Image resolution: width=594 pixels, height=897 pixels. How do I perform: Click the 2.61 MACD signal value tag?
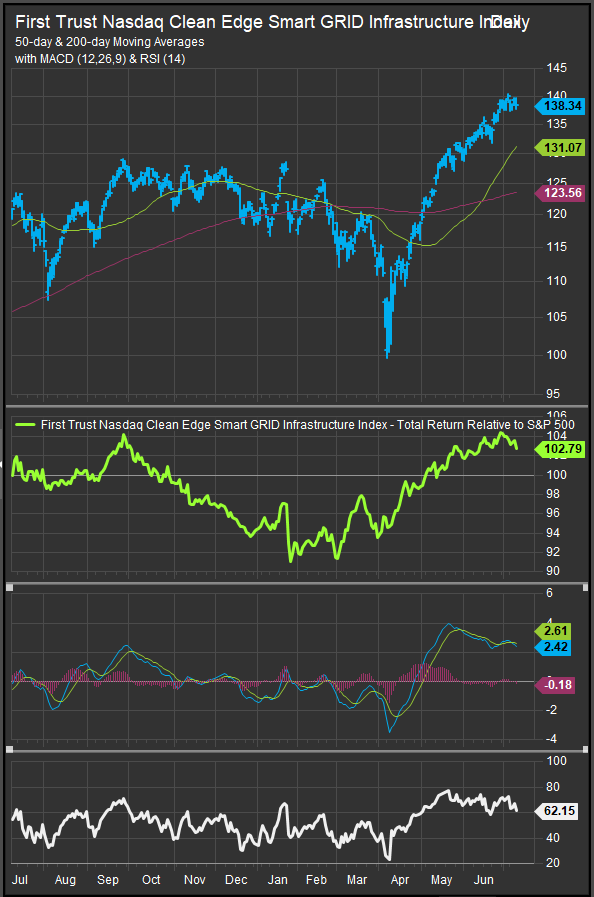pos(552,631)
